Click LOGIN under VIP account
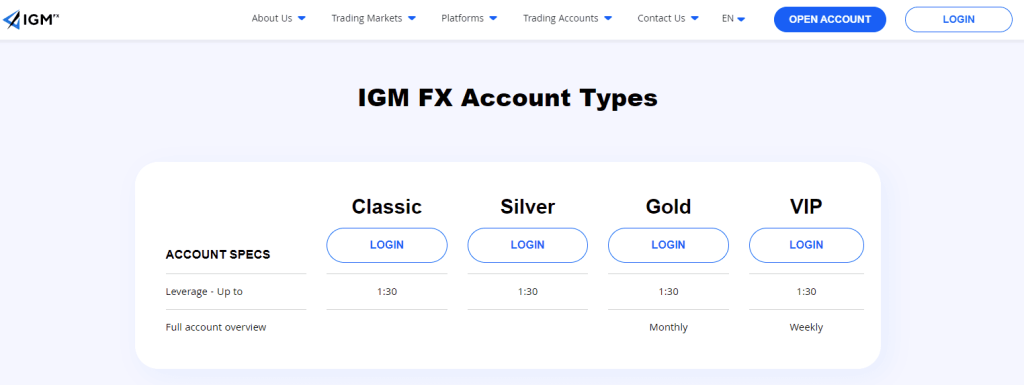 pyautogui.click(x=807, y=245)
